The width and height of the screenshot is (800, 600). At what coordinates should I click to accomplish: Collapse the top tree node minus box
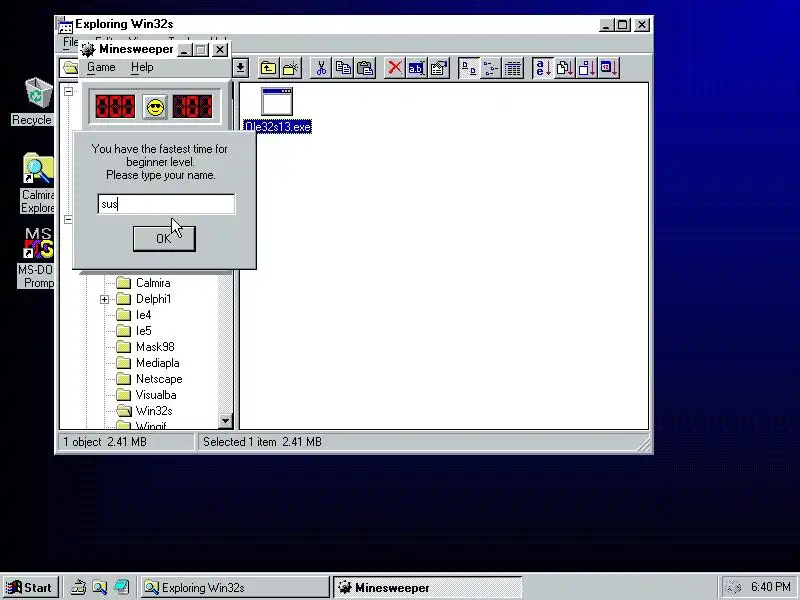(x=68, y=91)
